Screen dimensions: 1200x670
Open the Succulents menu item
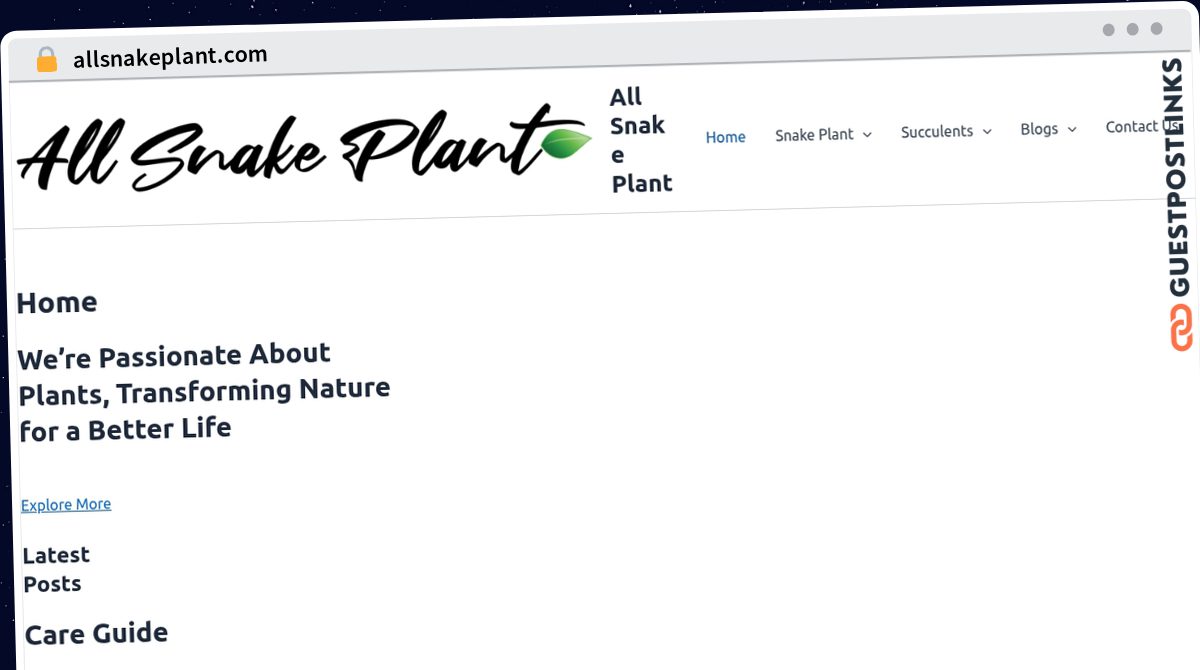pyautogui.click(x=937, y=131)
